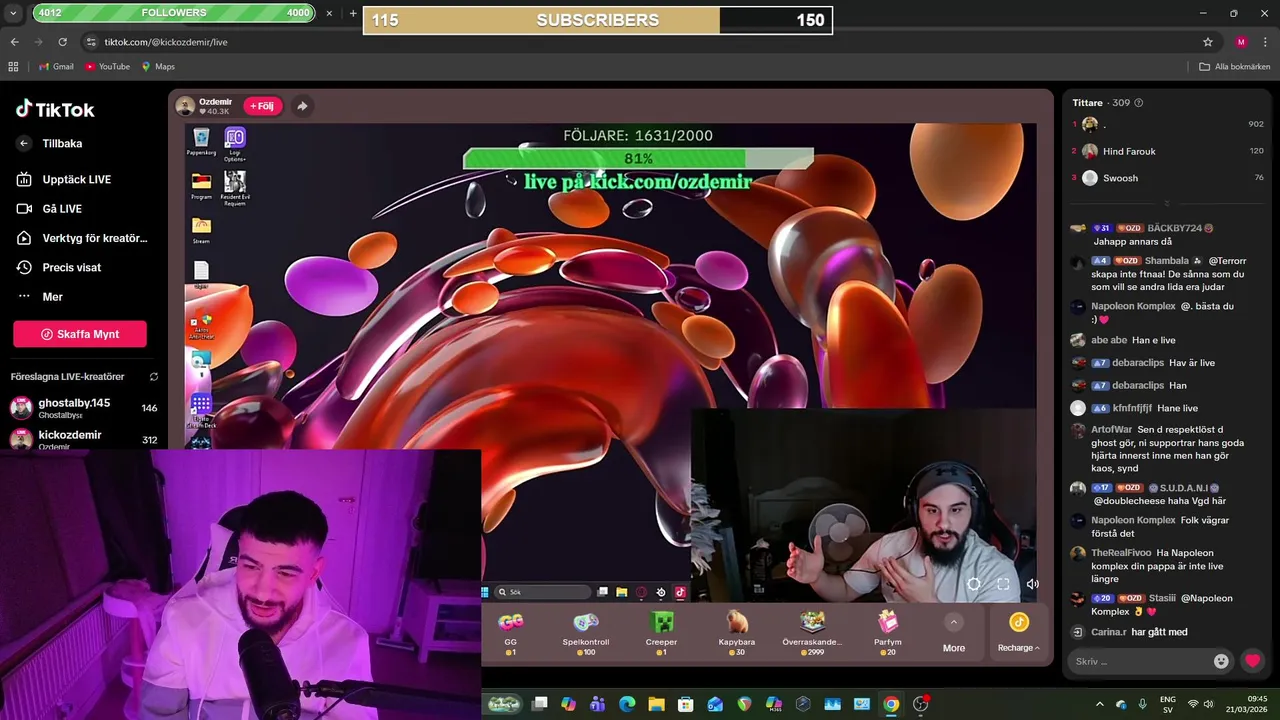Click BÄCKBY724 username in chat

click(x=1174, y=228)
